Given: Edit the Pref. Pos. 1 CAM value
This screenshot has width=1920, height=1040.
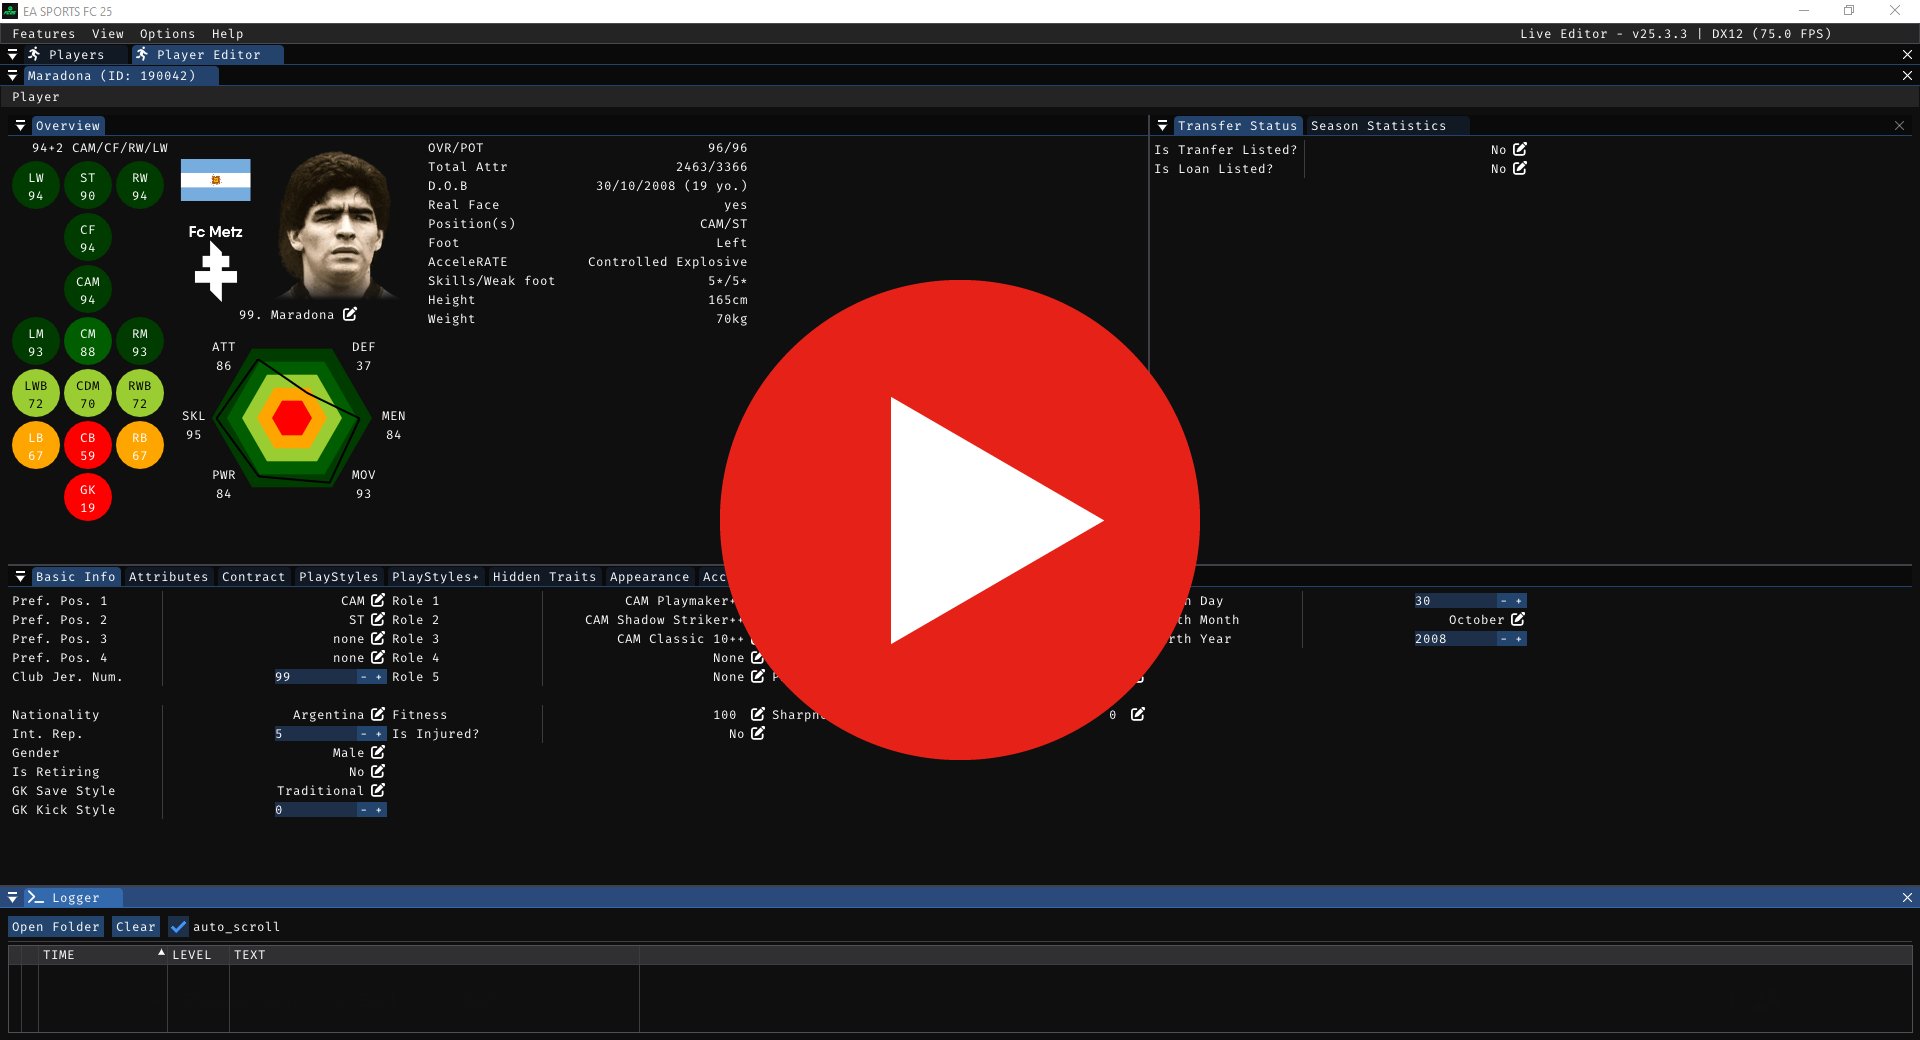Looking at the screenshot, I should (x=378, y=600).
